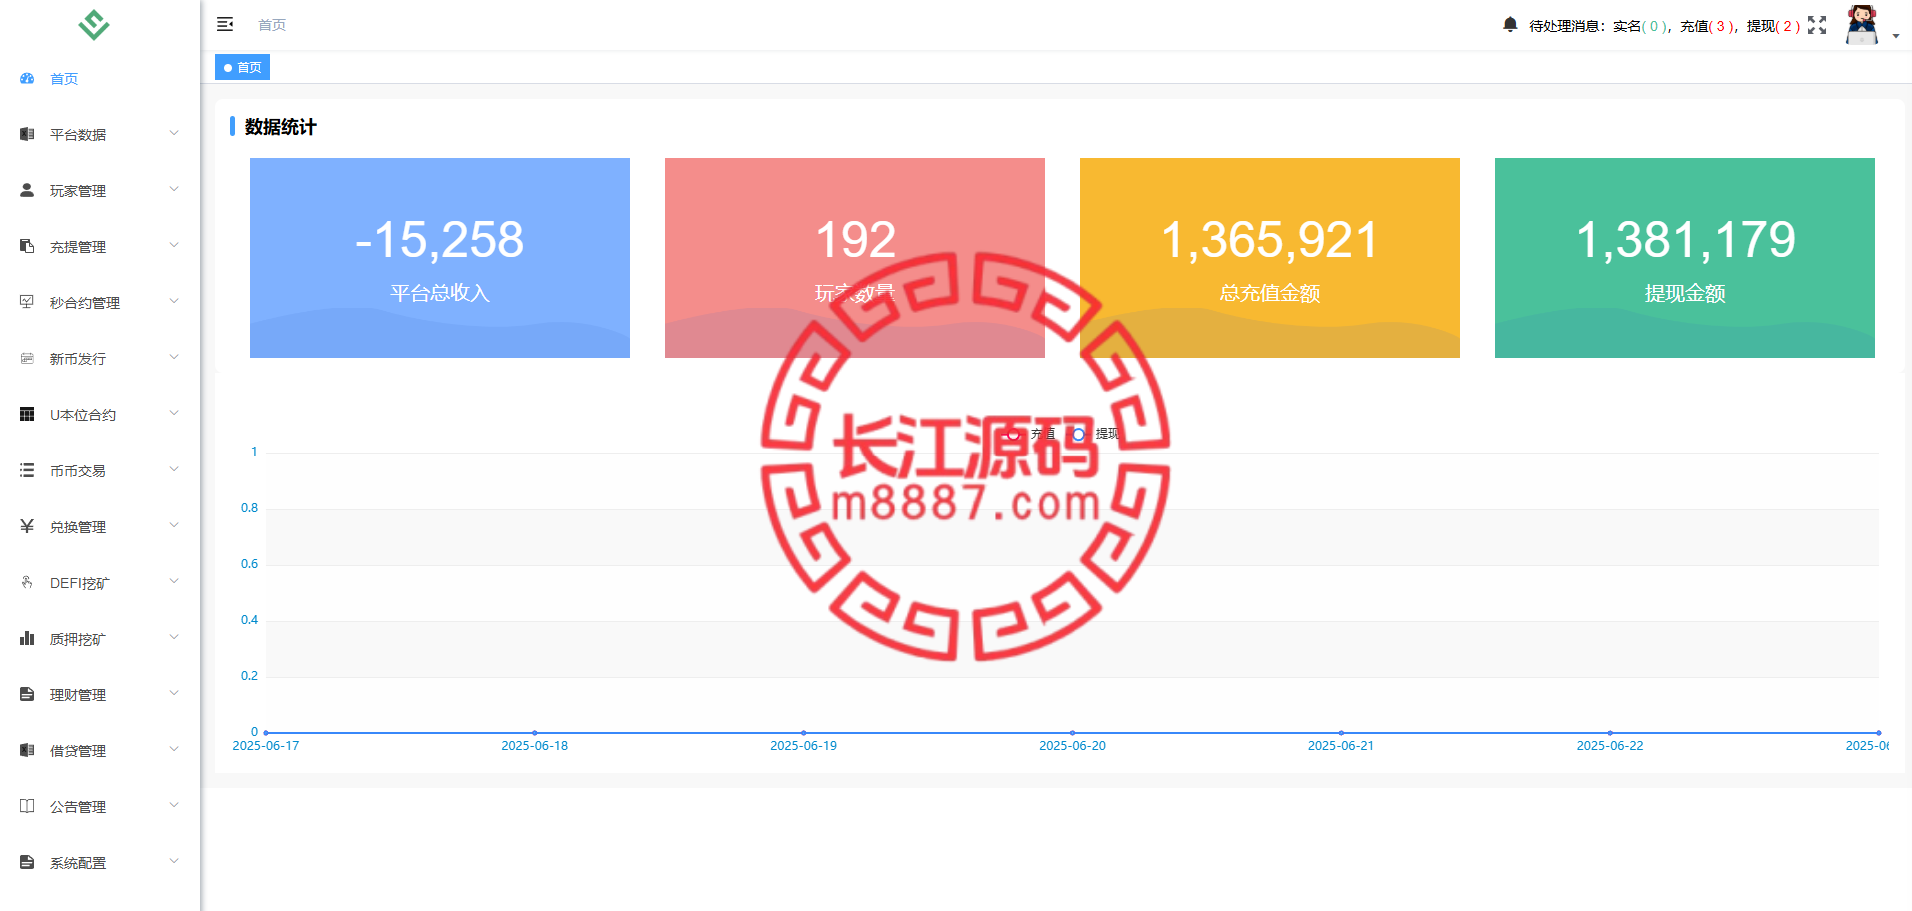1912x911 pixels.
Task: Click the 平台总收入 -15,258 card
Action: pos(440,258)
